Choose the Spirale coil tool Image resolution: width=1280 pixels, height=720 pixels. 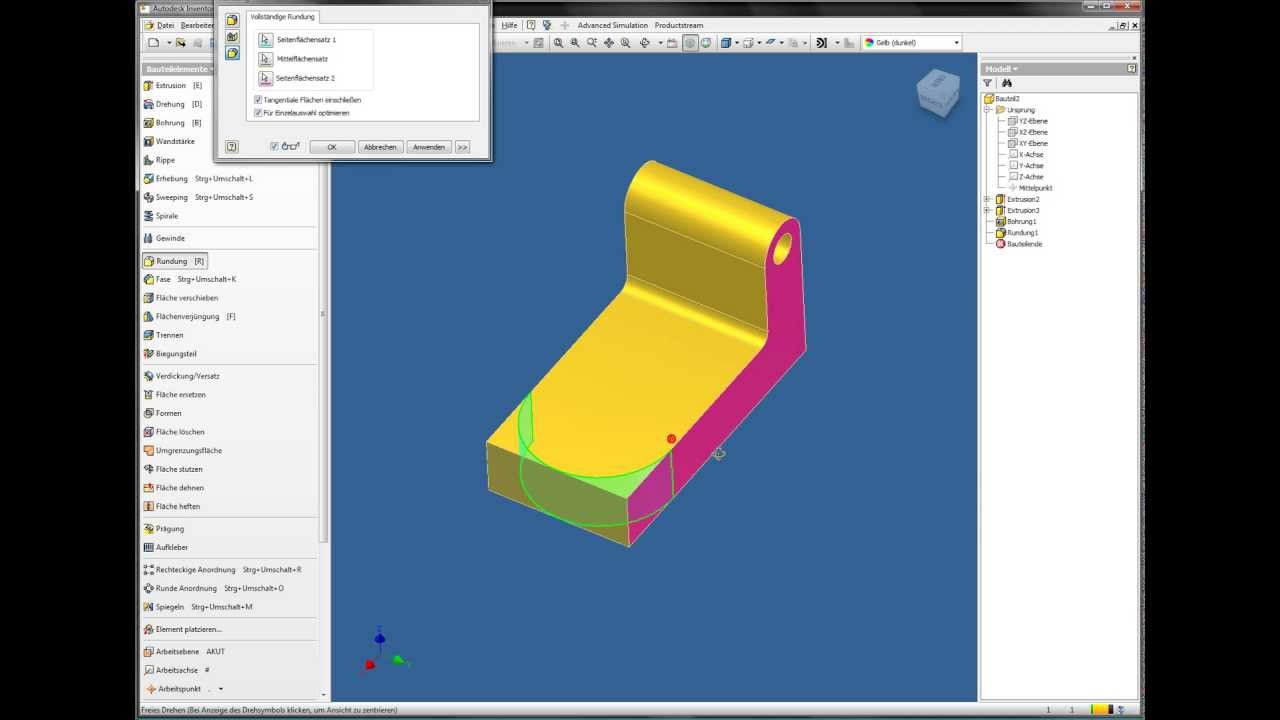click(161, 216)
